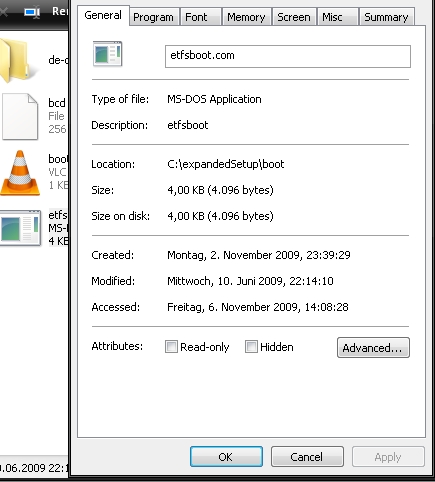Enable the Read-only checkbox
The height and width of the screenshot is (482, 435).
pos(171,347)
